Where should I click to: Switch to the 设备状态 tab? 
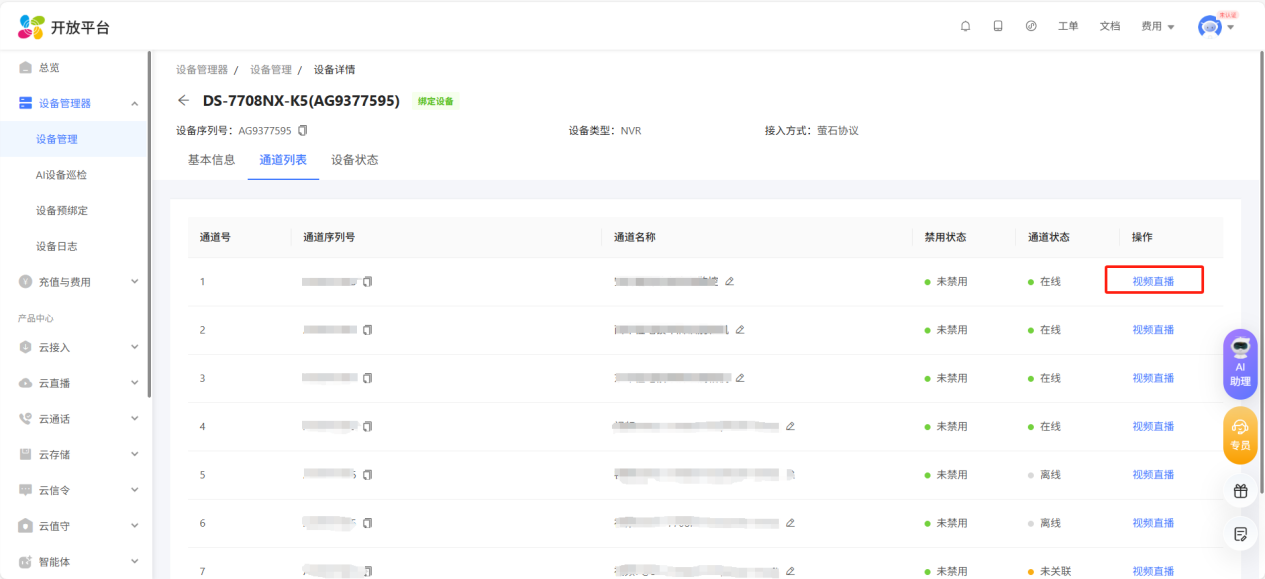click(354, 160)
